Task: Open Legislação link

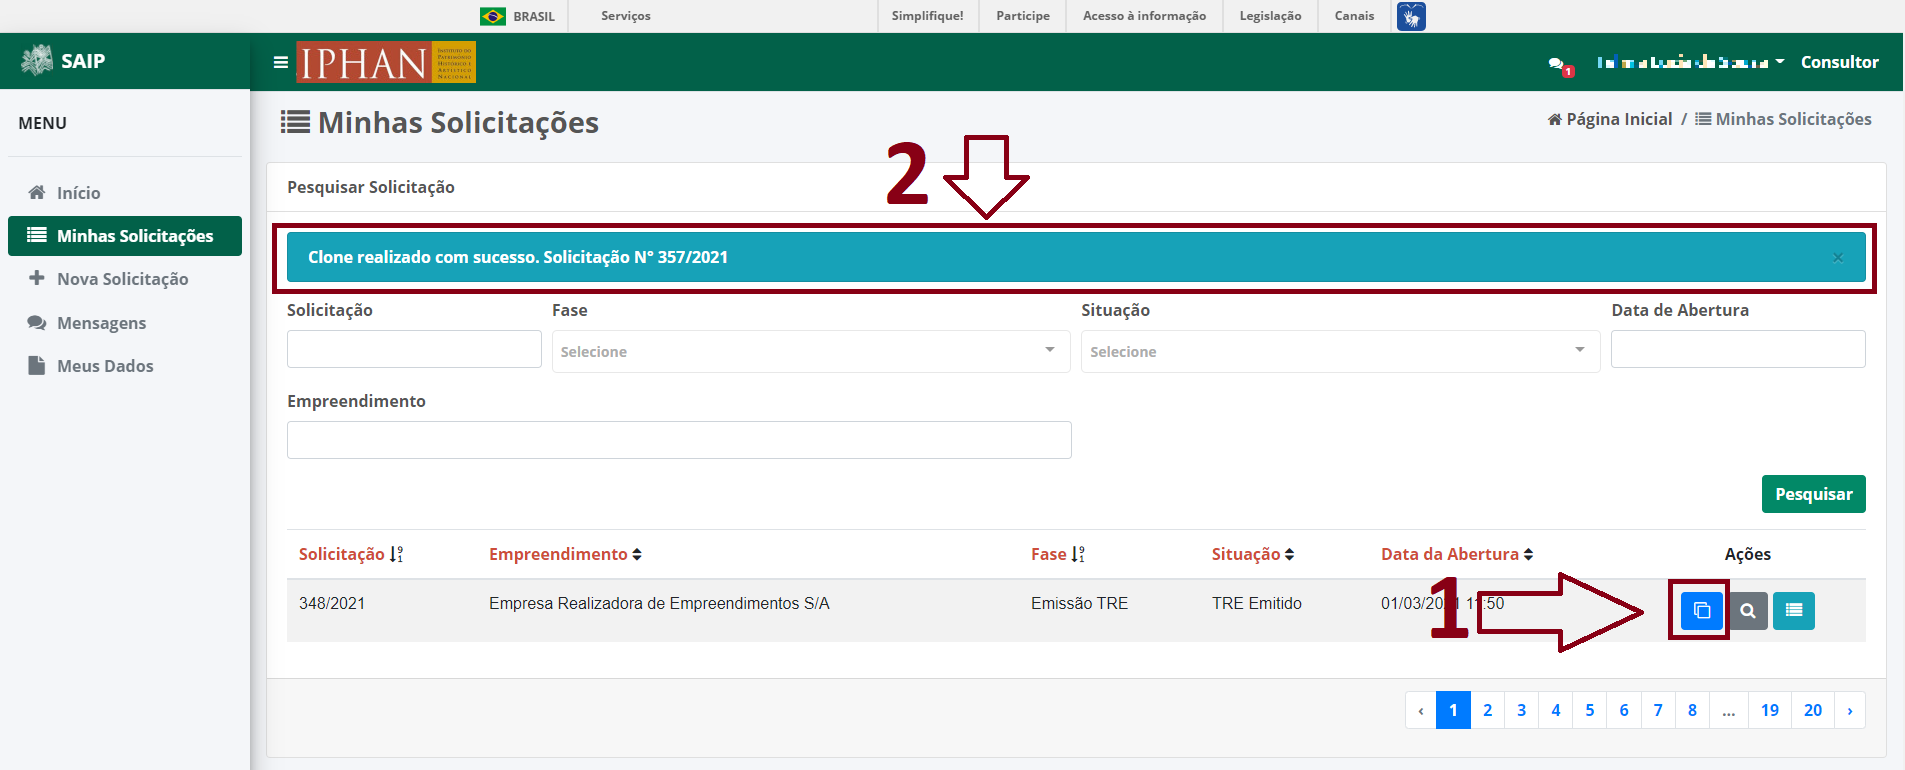Action: pyautogui.click(x=1270, y=16)
